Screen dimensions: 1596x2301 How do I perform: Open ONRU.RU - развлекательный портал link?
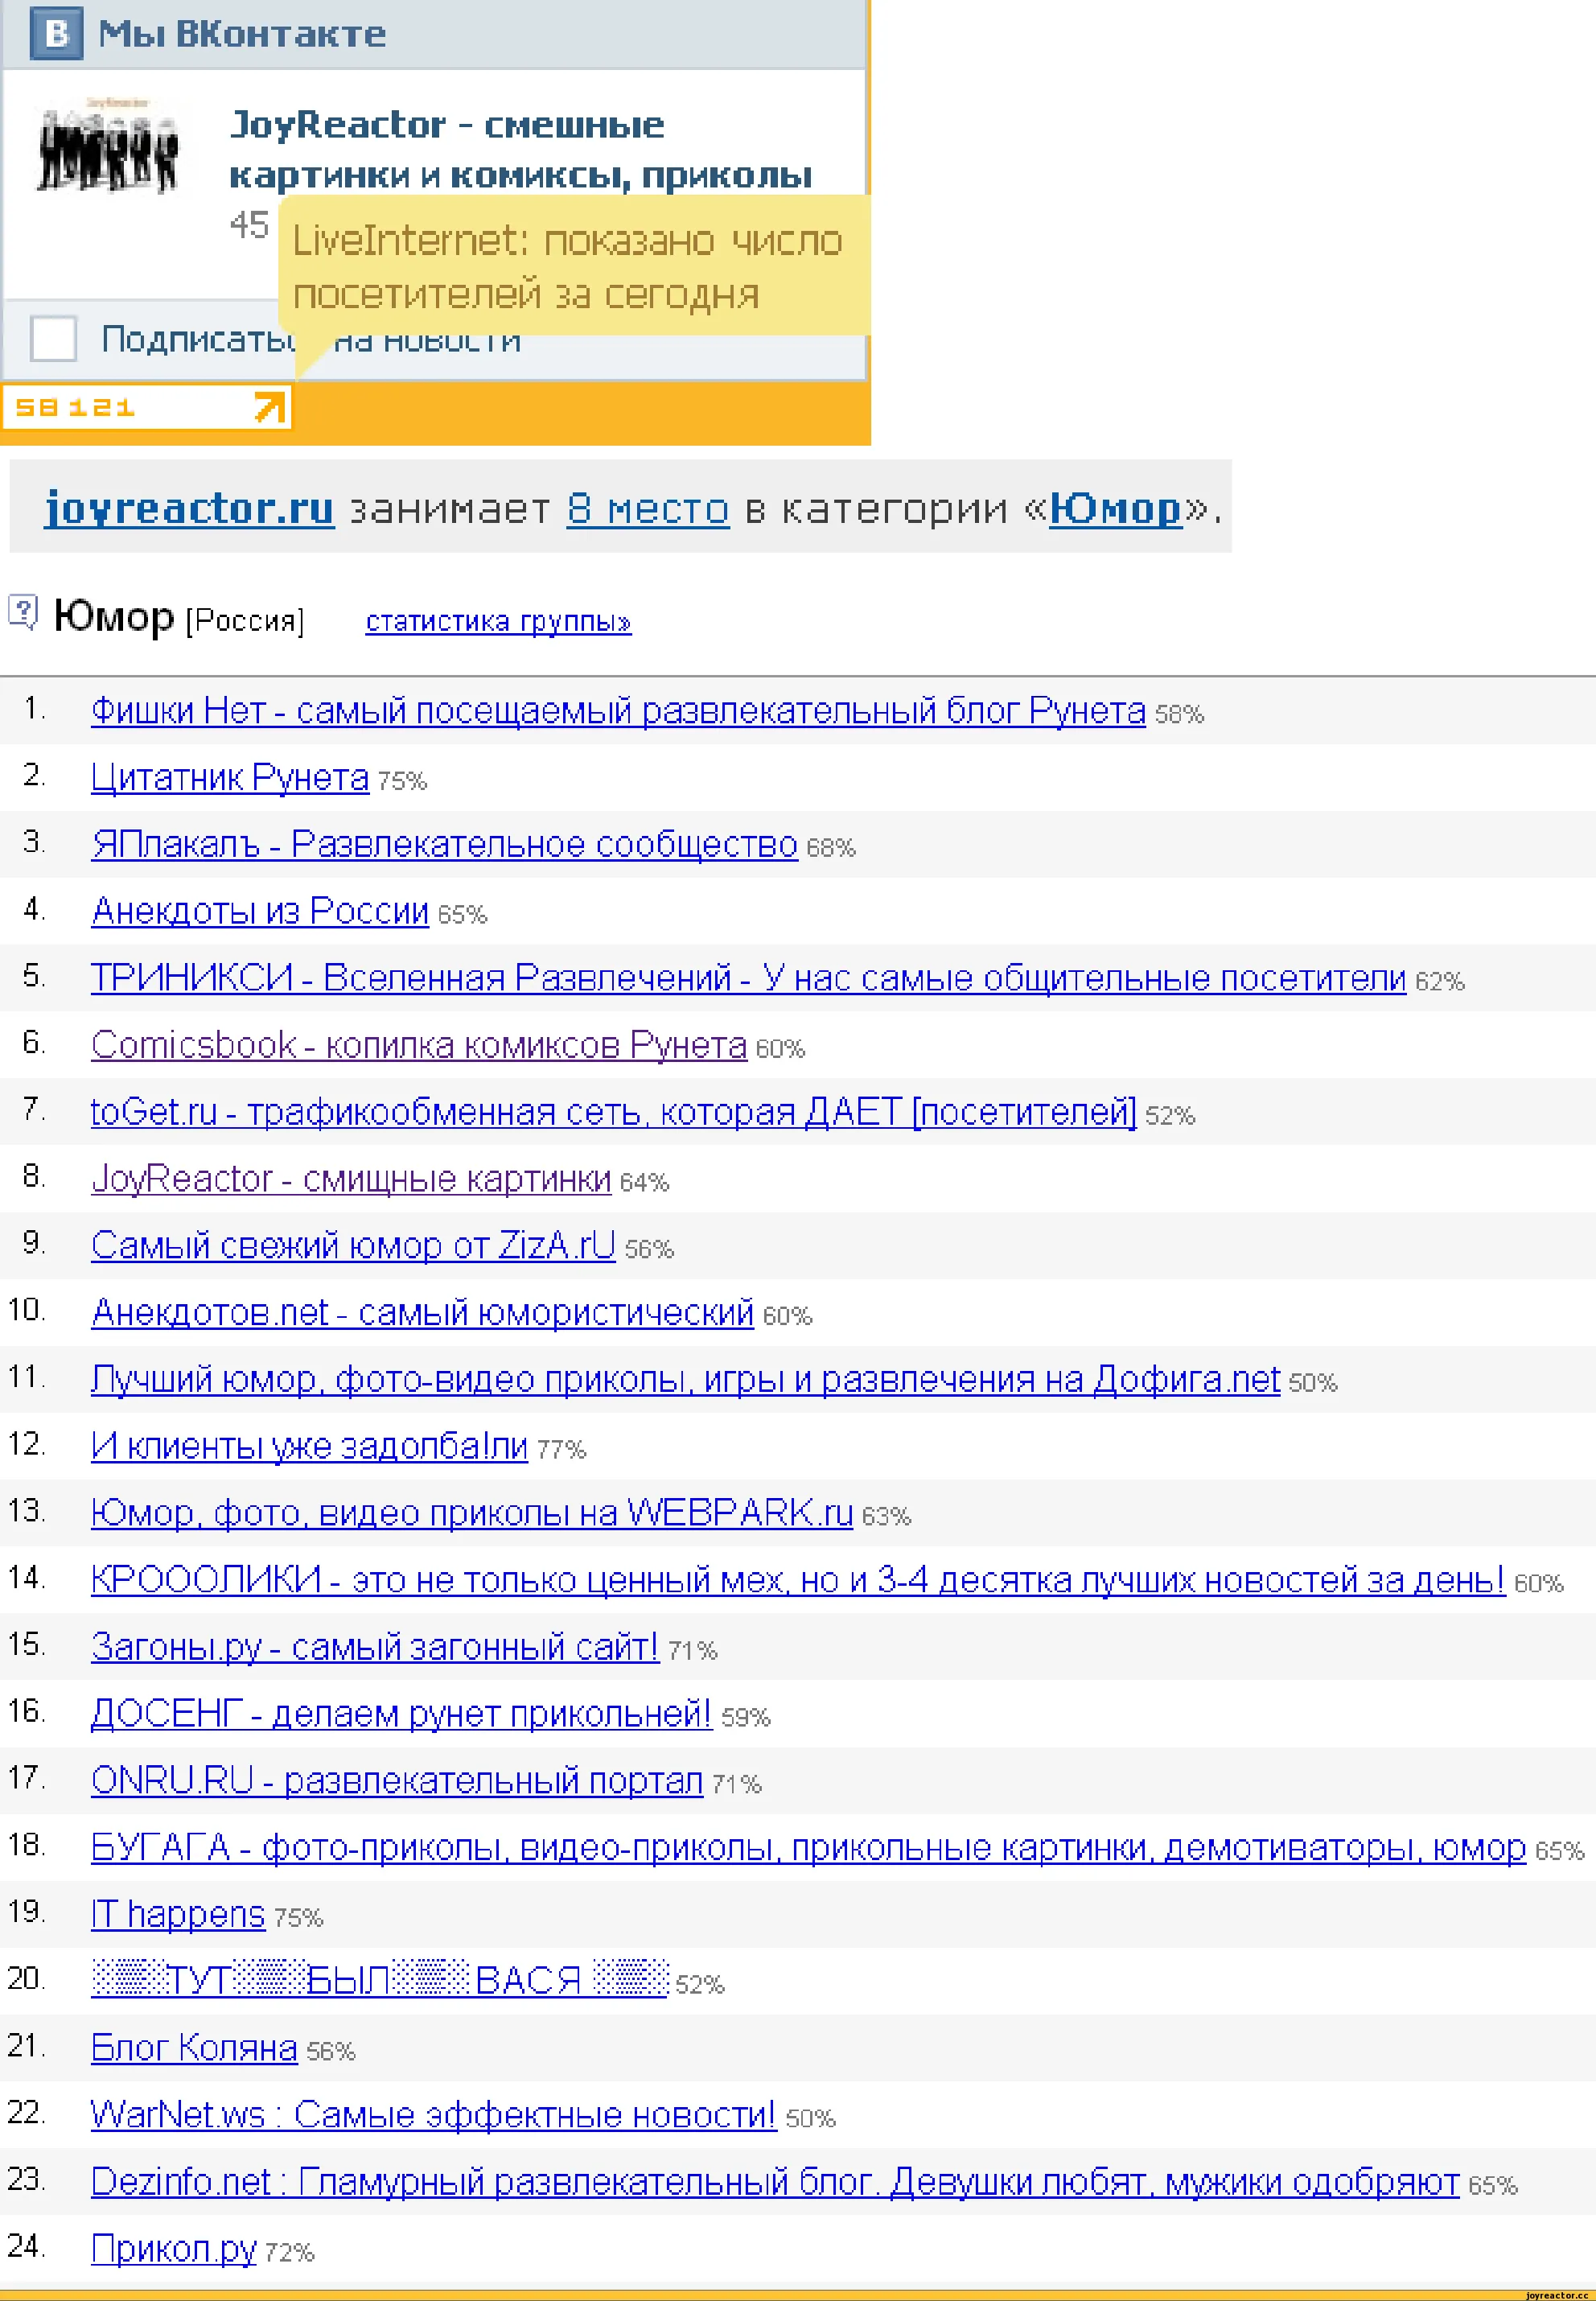[397, 1781]
